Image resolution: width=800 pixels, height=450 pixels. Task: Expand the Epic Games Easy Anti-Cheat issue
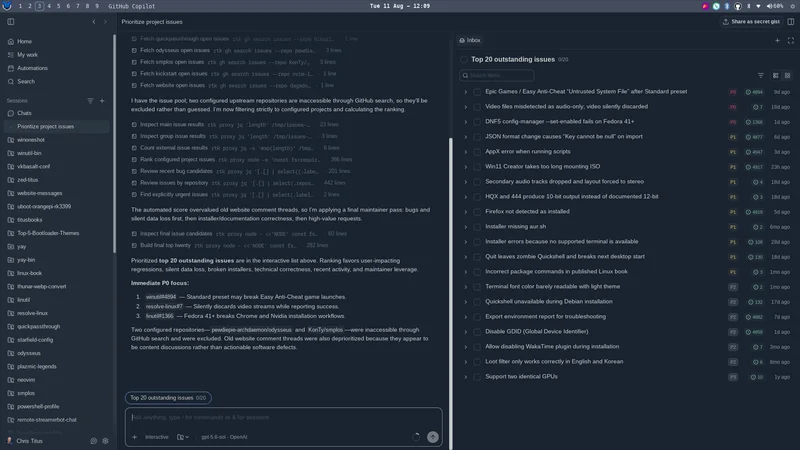(465, 92)
